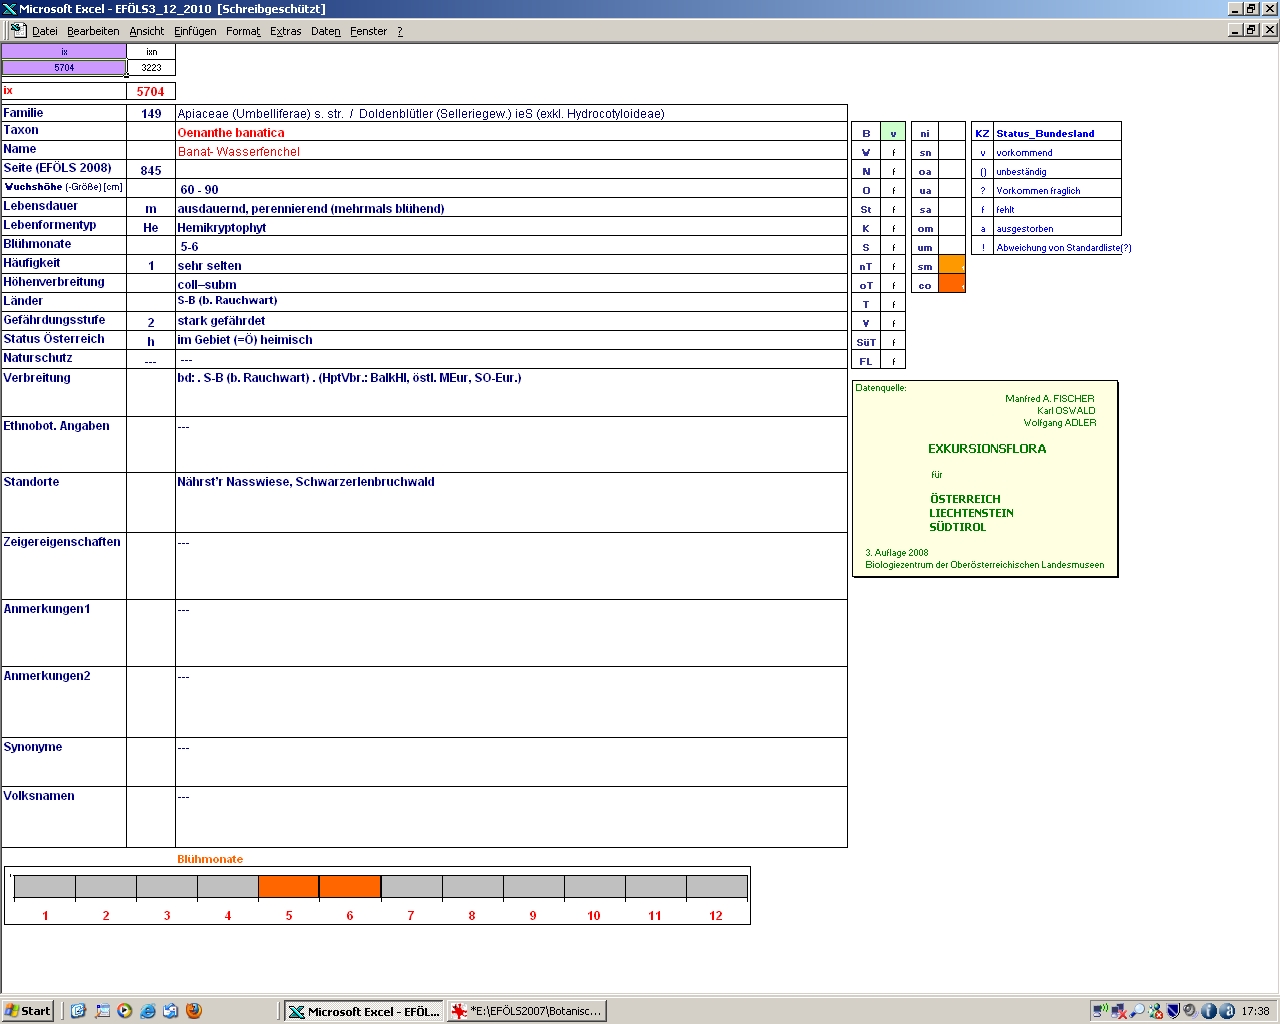Click the orange month 5 bar in Blühmonate chart
The image size is (1280, 1024).
pos(289,887)
